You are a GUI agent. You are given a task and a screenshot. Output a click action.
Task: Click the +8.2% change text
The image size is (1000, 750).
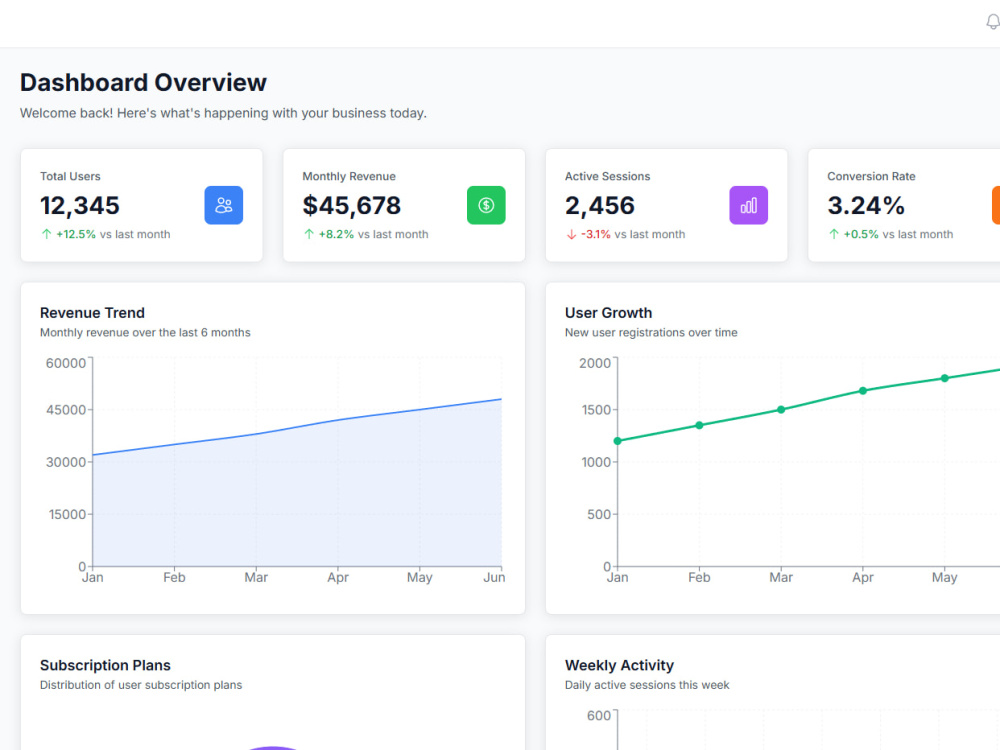point(336,234)
